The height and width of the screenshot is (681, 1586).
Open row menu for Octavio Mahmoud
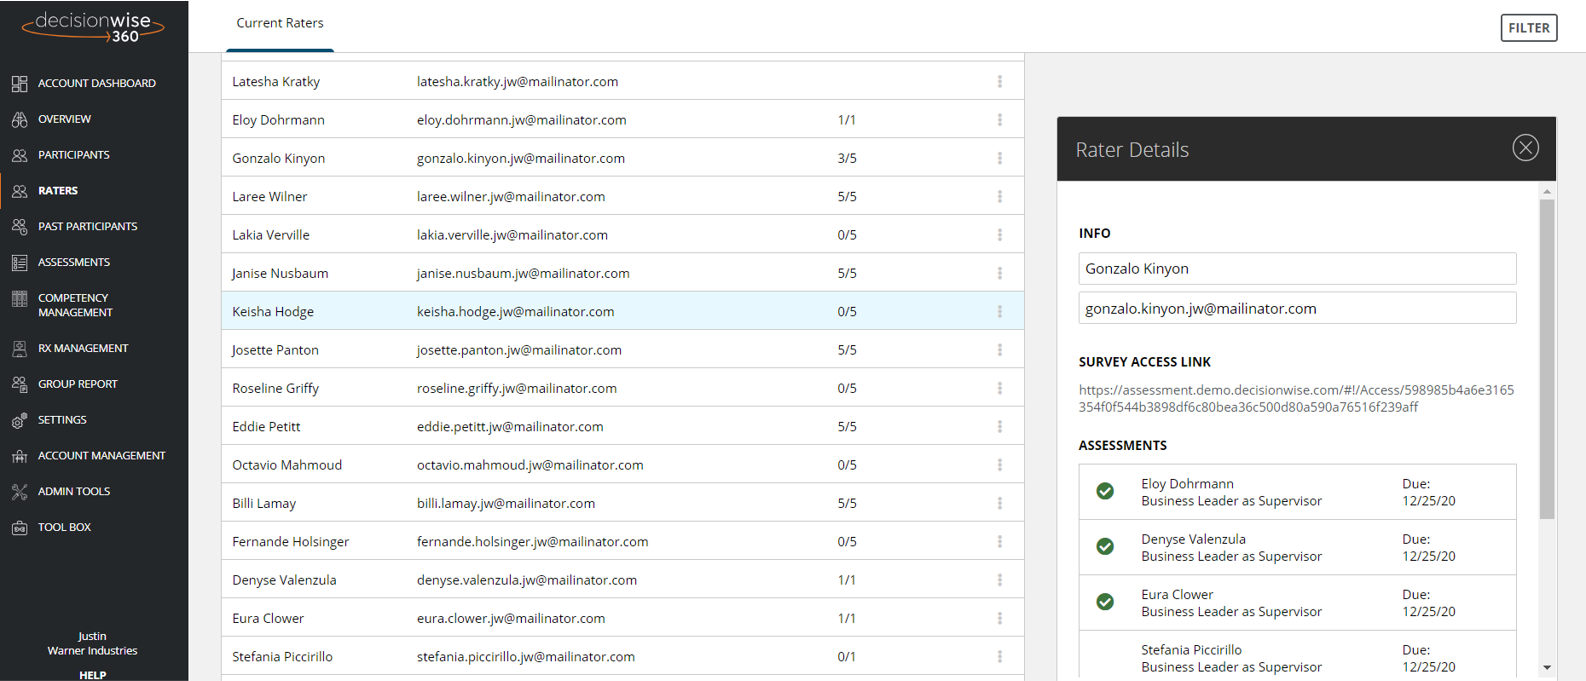(x=999, y=465)
